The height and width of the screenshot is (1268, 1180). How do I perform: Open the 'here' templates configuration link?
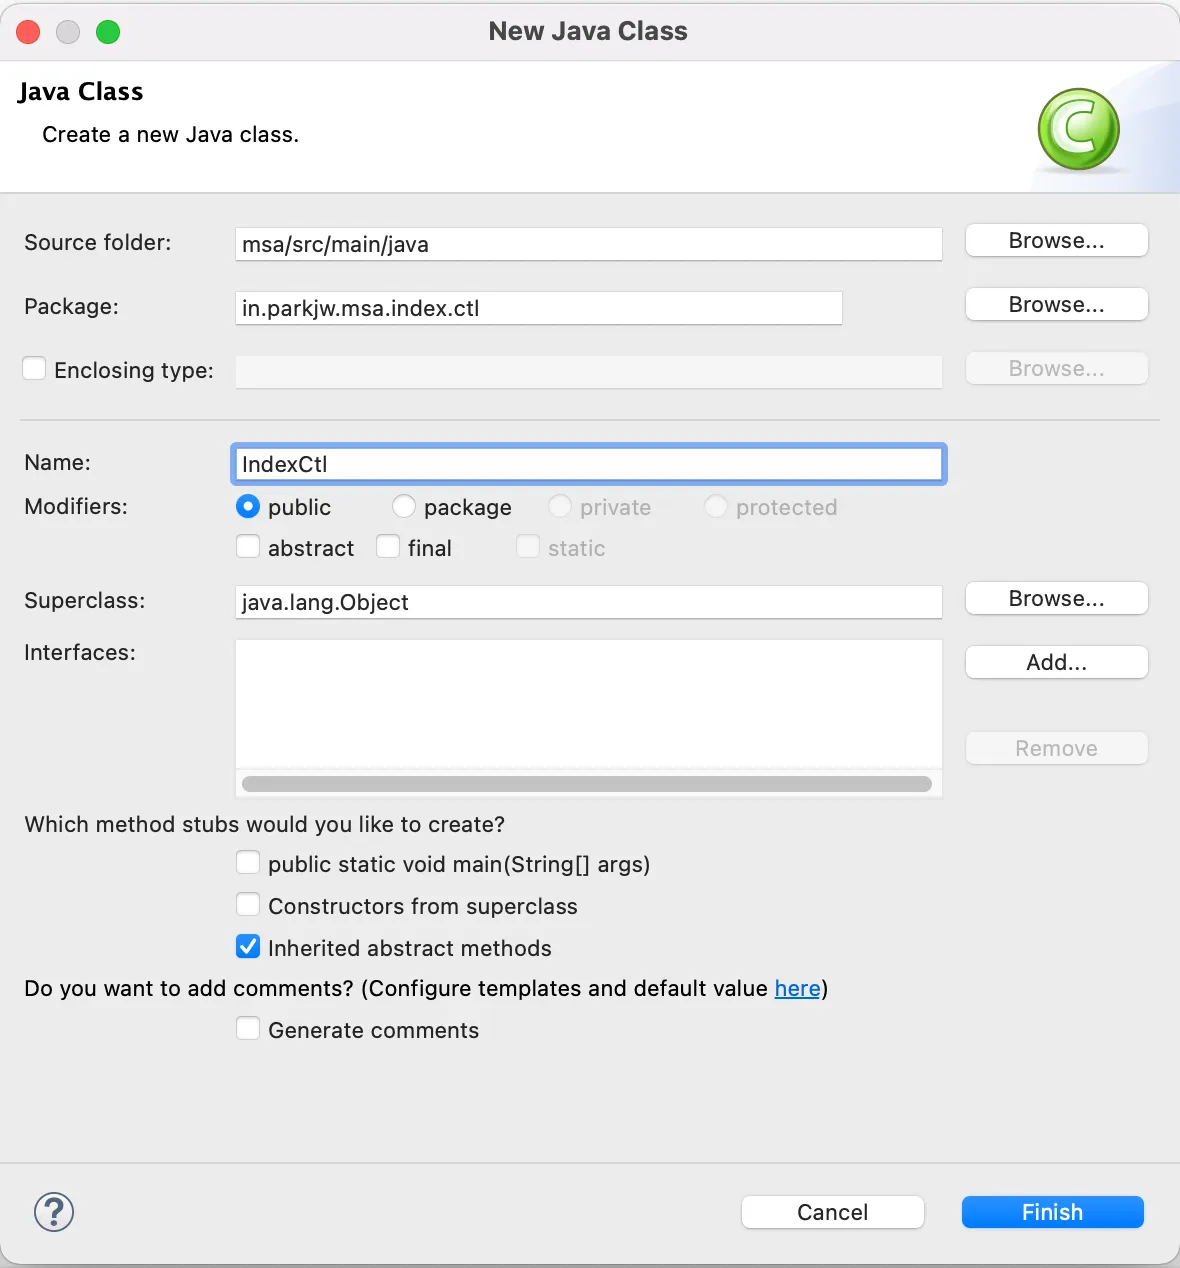coord(797,989)
